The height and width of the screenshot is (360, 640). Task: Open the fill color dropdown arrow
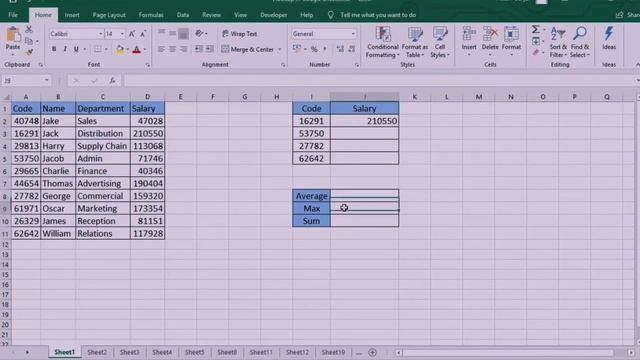click(127, 50)
